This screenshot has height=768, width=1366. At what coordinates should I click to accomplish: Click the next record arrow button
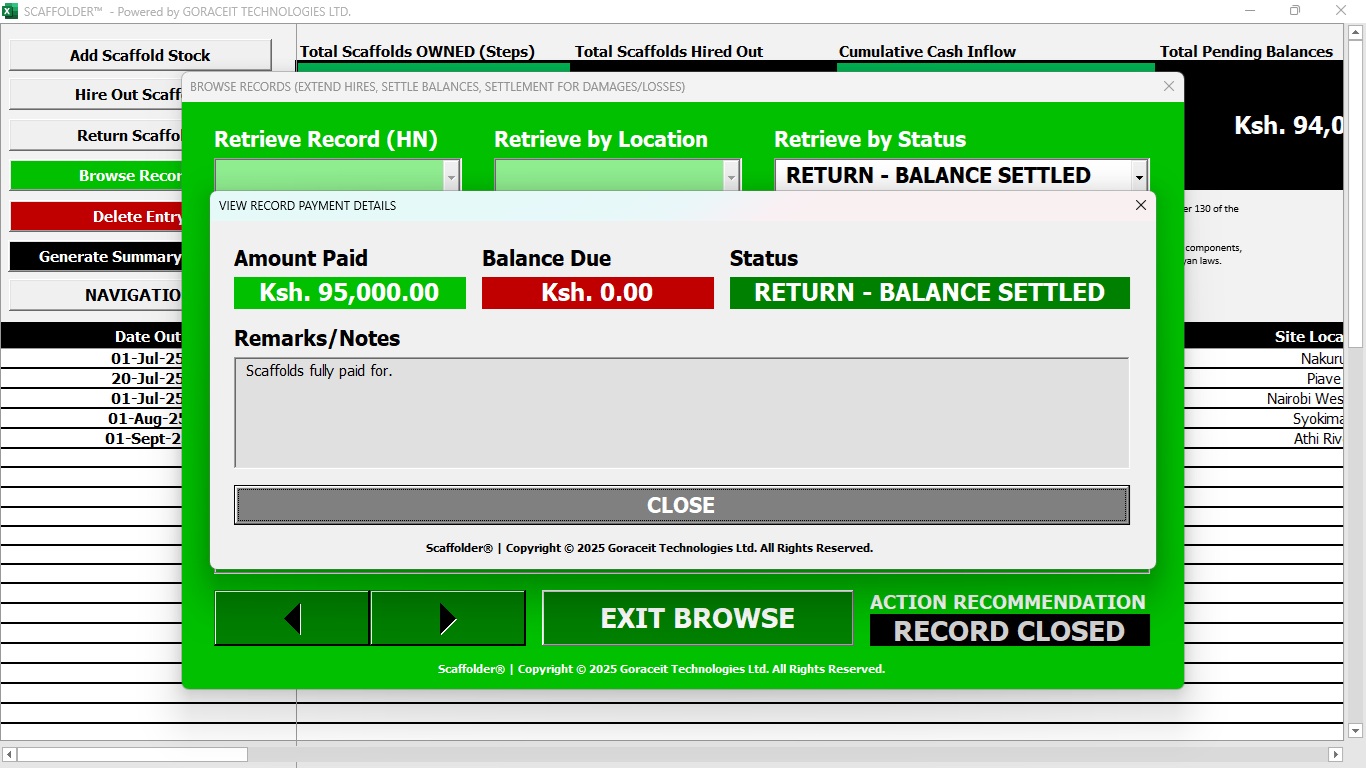tap(447, 618)
